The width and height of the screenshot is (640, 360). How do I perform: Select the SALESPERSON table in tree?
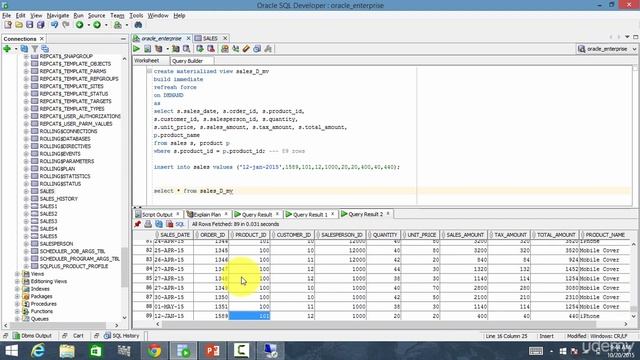point(56,244)
